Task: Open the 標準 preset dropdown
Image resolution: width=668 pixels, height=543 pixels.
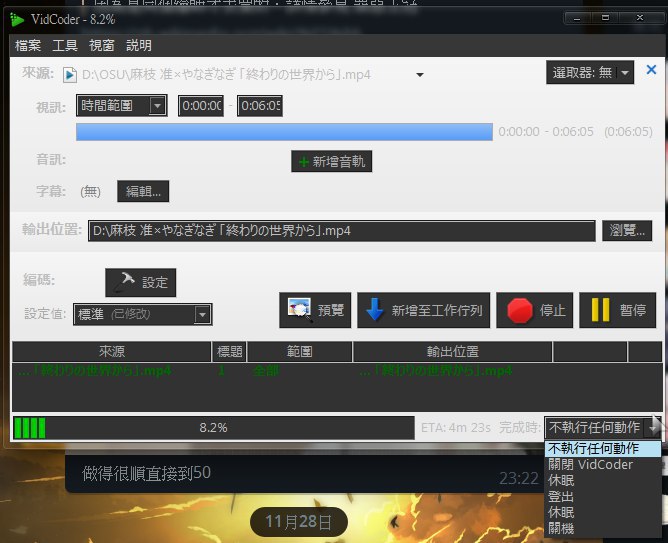Action: coord(143,314)
